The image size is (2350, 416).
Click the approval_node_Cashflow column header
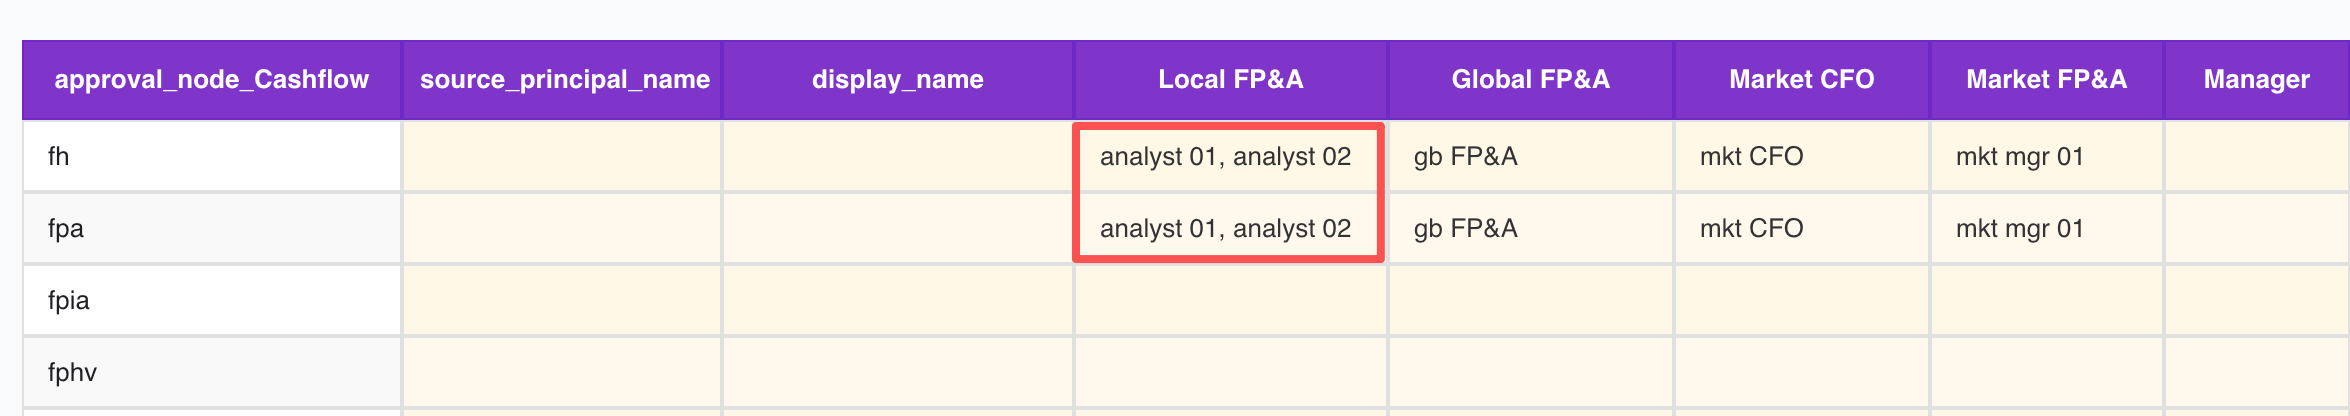(x=211, y=80)
